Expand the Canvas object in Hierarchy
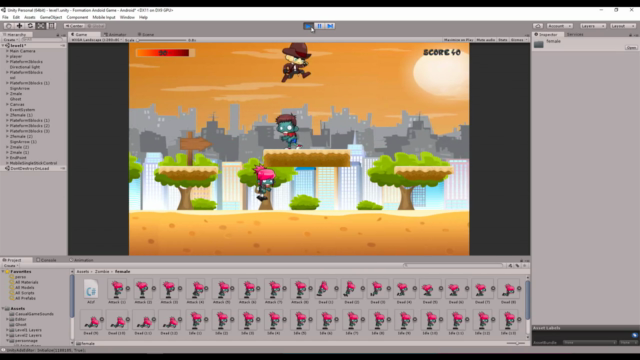The width and height of the screenshot is (640, 360). (7, 104)
